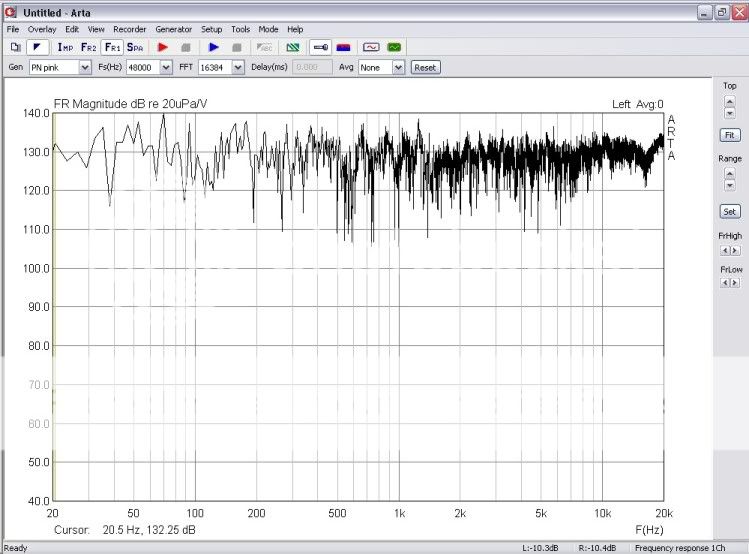Open the Gen signal type dropdown

[x=85, y=67]
